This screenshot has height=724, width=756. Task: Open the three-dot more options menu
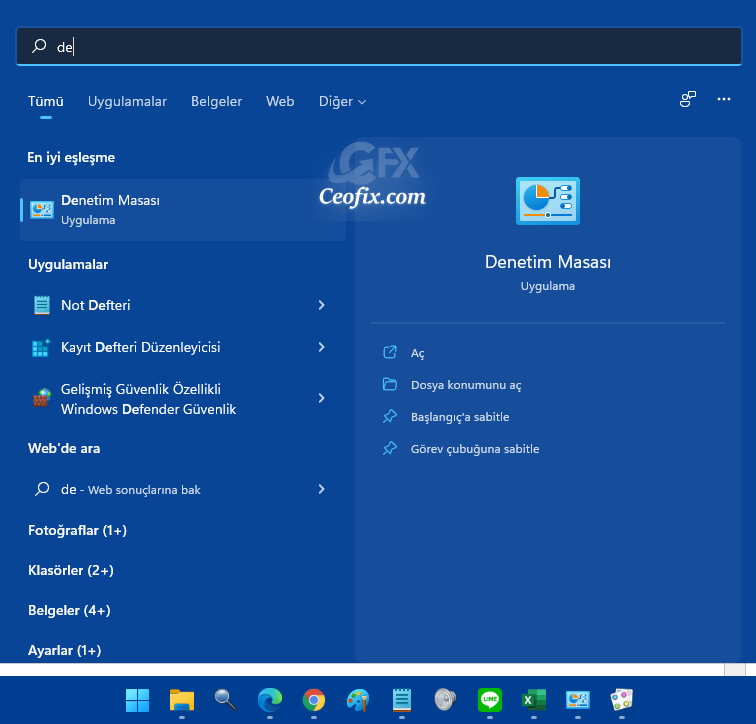(x=724, y=99)
